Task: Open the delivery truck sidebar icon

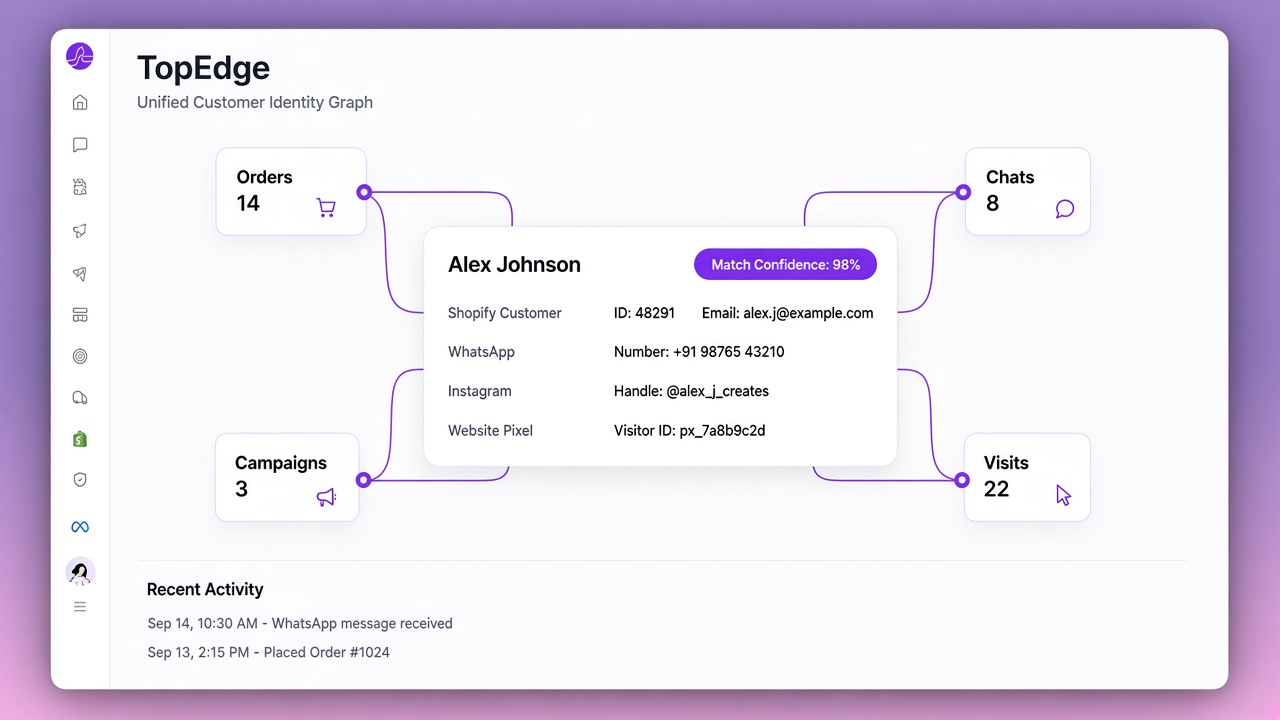Action: click(x=80, y=398)
